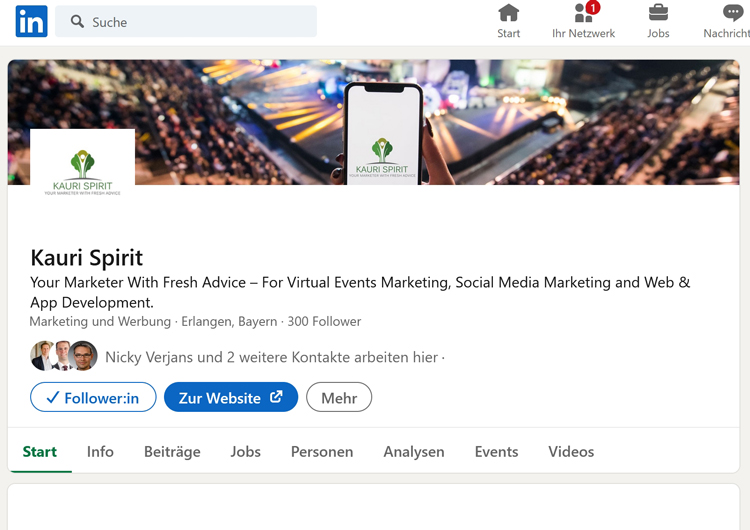Open Start via the home icon
Image resolution: width=750 pixels, height=530 pixels.
pos(508,13)
